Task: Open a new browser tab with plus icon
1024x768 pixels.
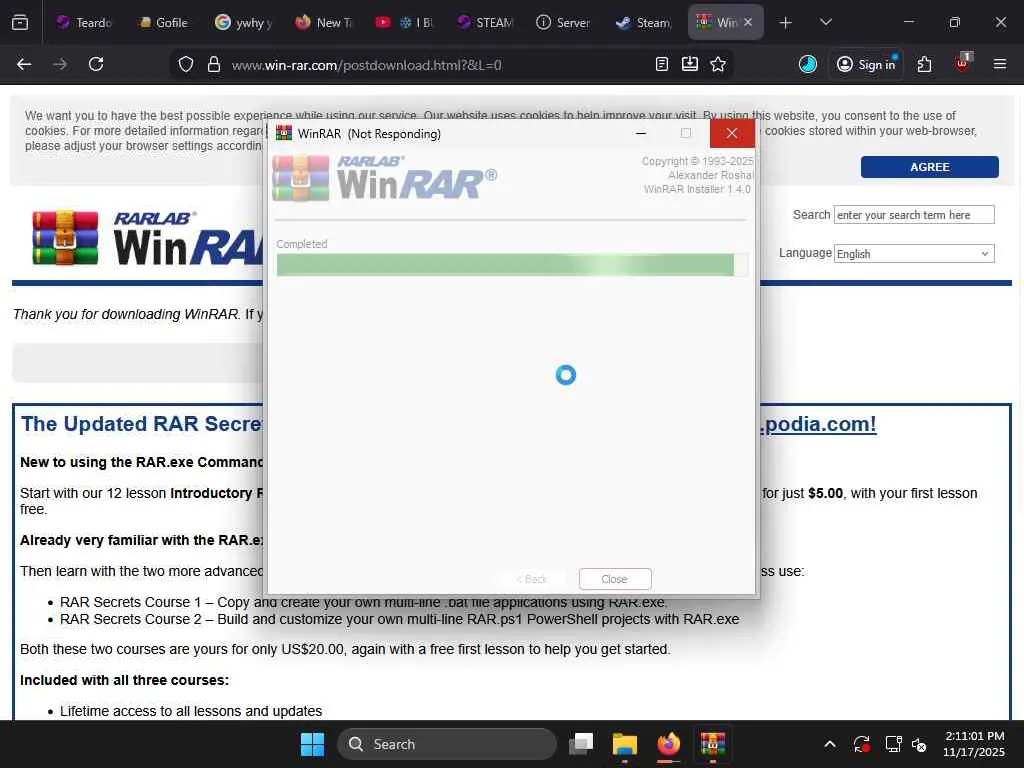Action: click(786, 23)
